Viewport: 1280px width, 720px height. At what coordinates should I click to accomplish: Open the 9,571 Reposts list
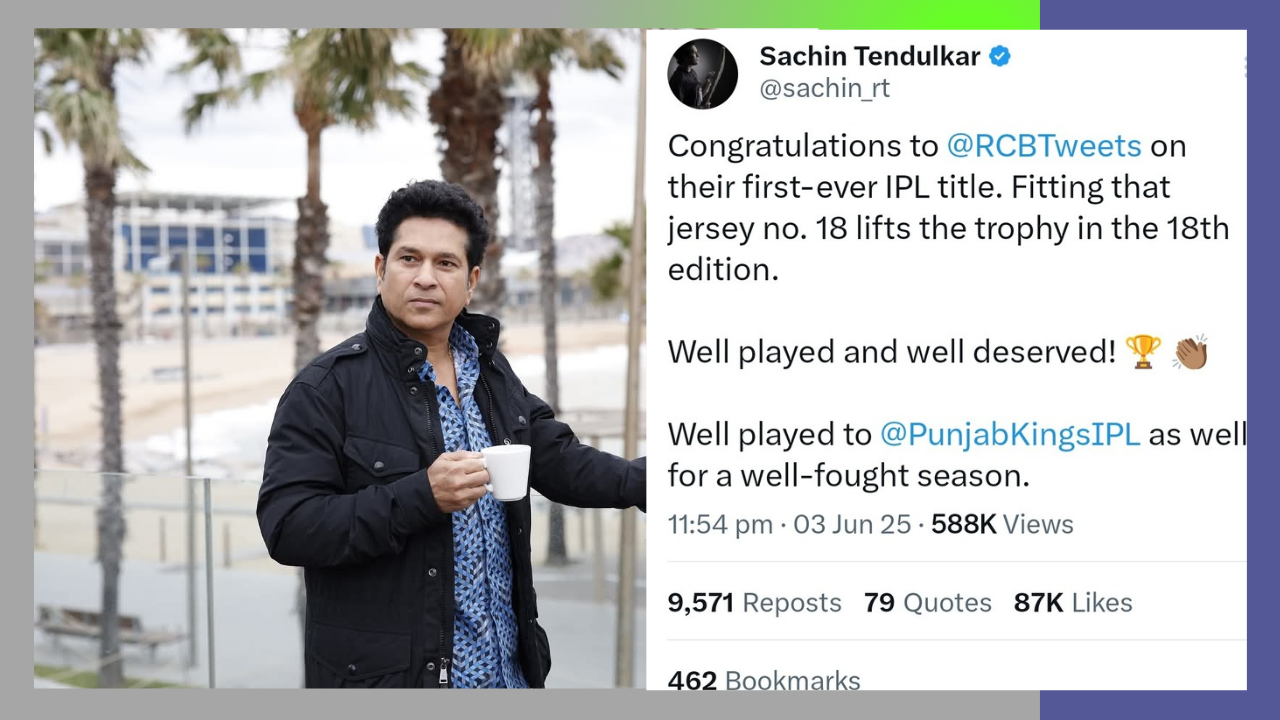pos(755,603)
